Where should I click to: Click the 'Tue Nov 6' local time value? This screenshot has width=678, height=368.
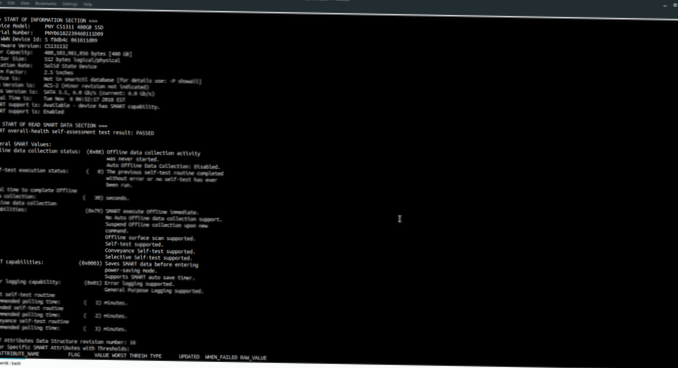point(84,99)
